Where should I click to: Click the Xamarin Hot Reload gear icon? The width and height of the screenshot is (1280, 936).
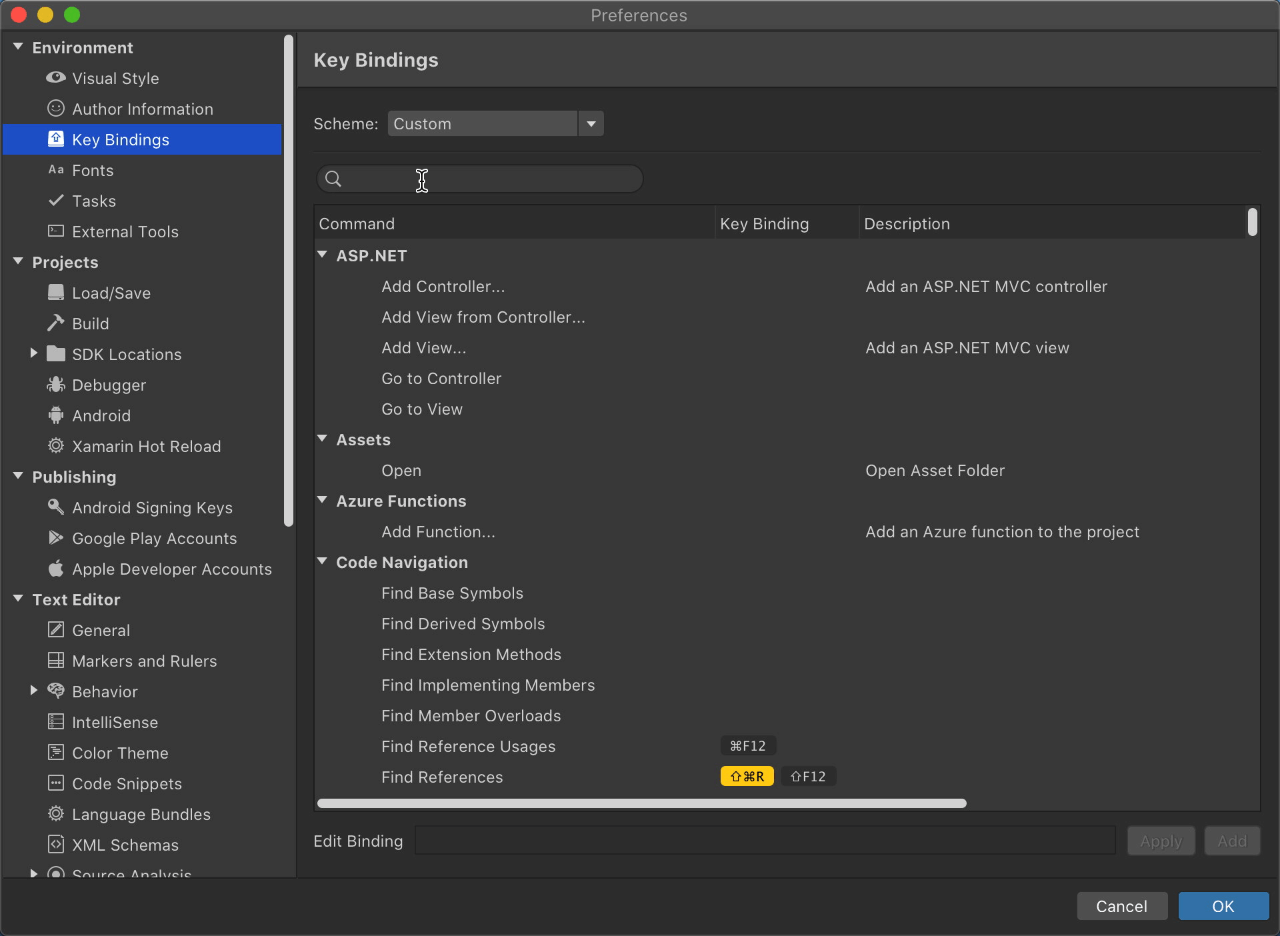pyautogui.click(x=56, y=446)
